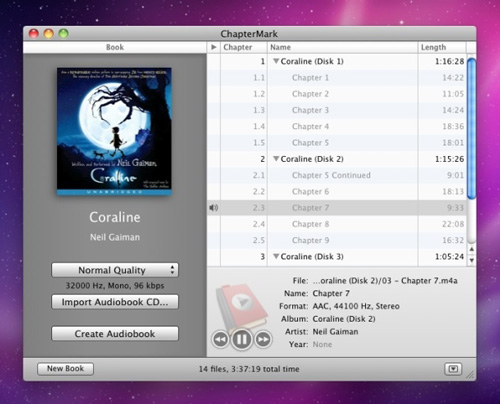
Task: Toggle the info drawer button in status bar
Action: [453, 369]
